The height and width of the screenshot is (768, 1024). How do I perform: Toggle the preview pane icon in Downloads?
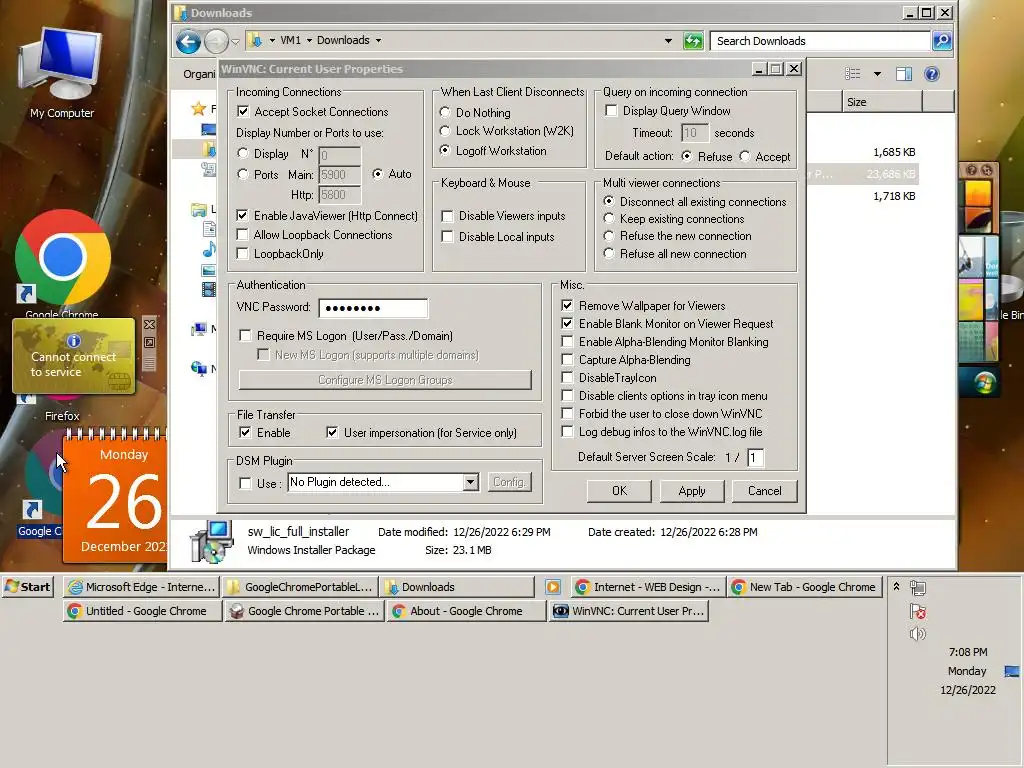click(x=904, y=74)
